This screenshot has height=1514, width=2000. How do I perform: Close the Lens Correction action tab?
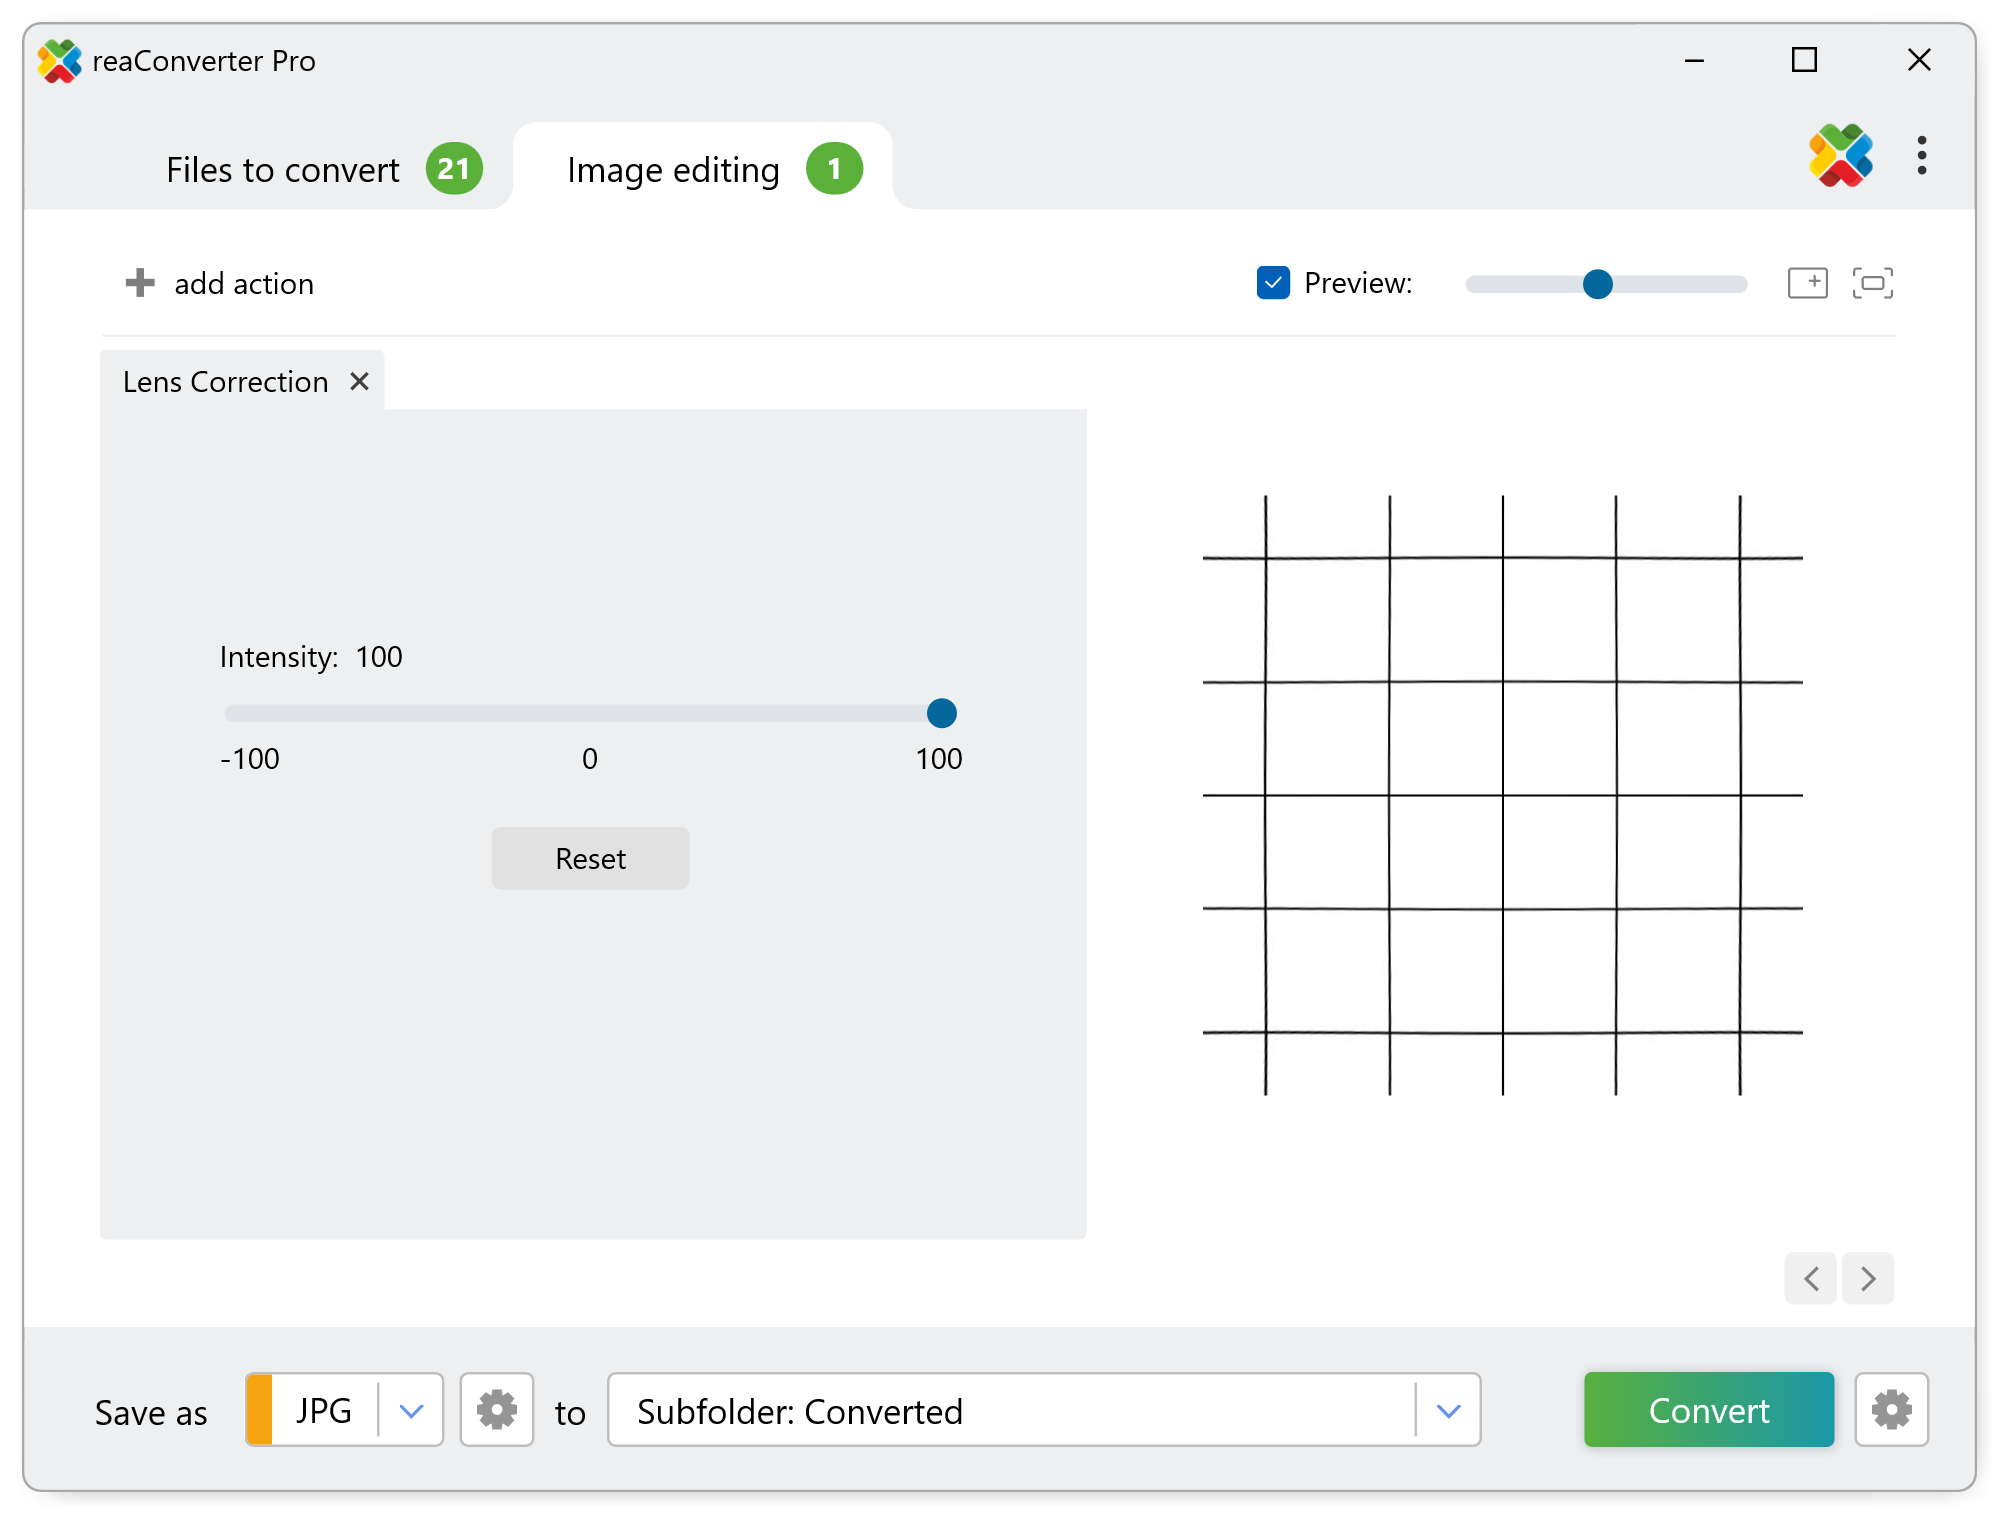tap(359, 381)
